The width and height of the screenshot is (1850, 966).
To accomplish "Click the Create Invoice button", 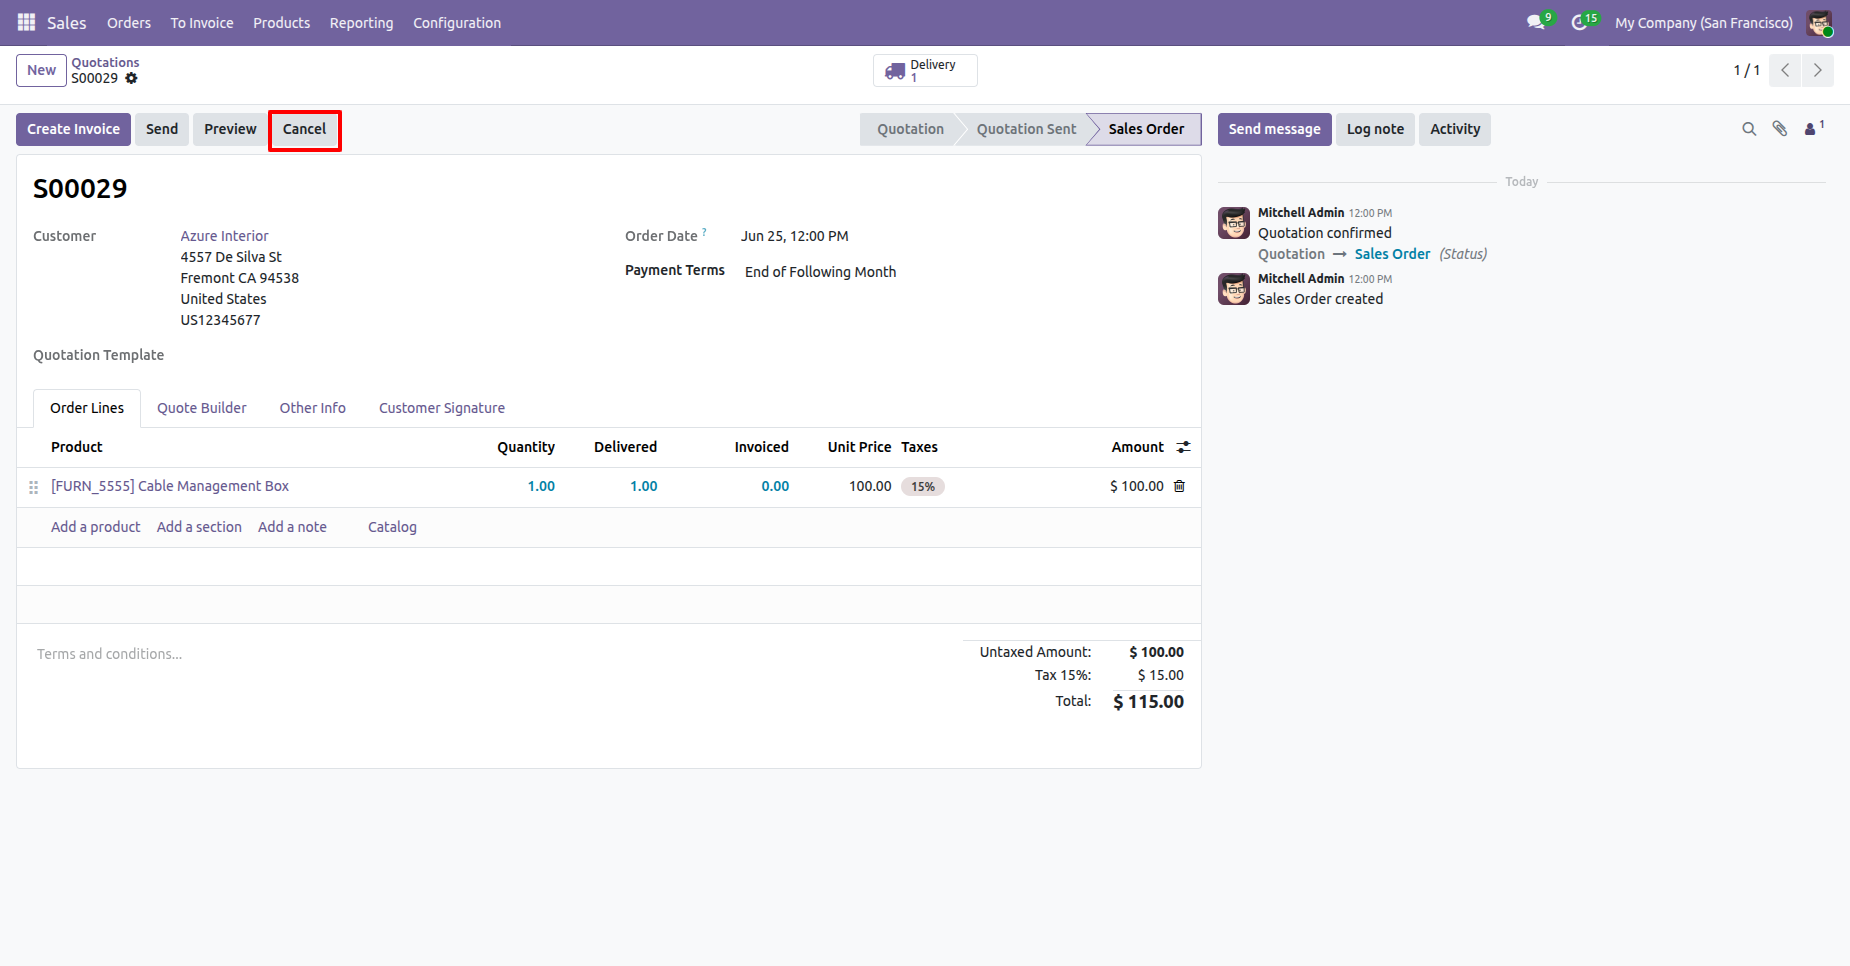I will tap(73, 129).
